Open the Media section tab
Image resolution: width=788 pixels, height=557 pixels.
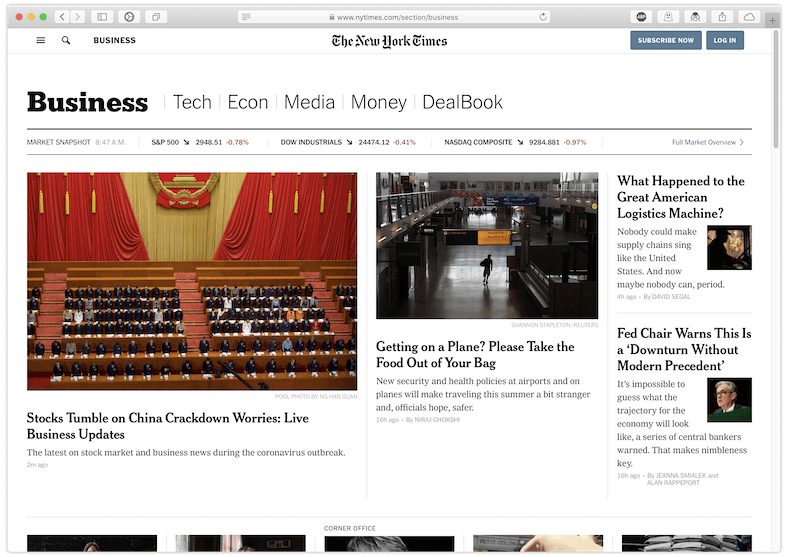click(x=310, y=102)
